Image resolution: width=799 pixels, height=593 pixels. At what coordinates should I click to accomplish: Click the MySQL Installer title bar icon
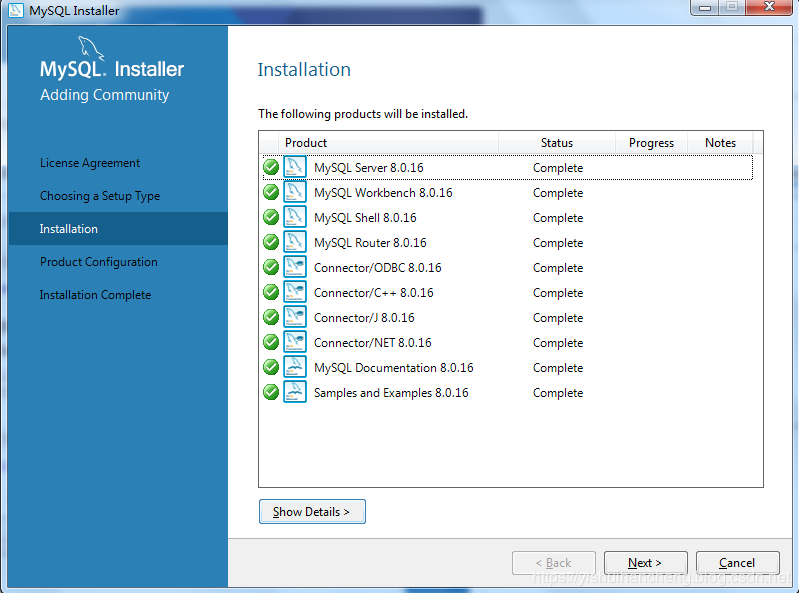pyautogui.click(x=16, y=10)
